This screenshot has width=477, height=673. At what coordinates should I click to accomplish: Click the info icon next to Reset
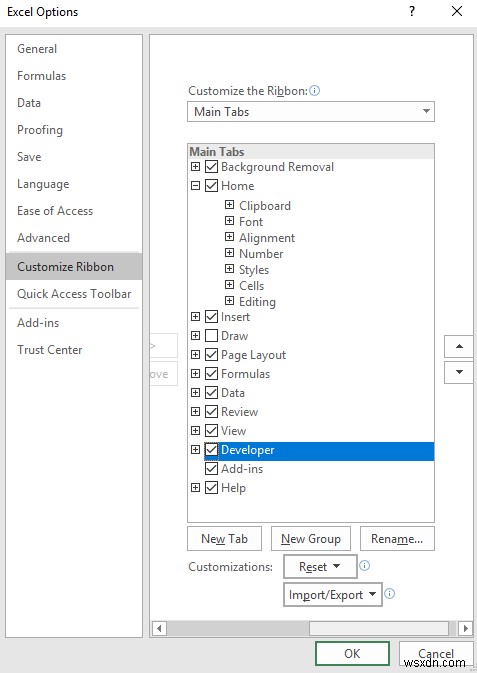(x=365, y=566)
